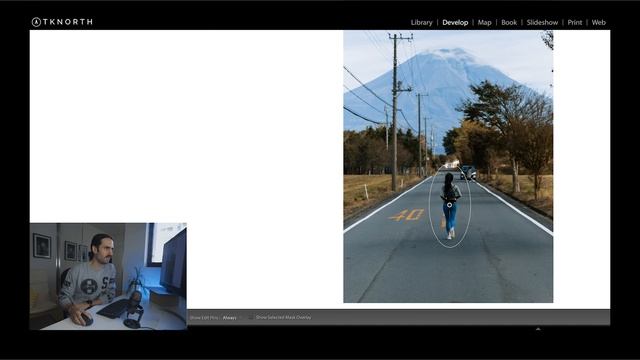Click the mountain photo in the preview
Image resolution: width=640 pixels, height=360 pixels.
click(448, 167)
